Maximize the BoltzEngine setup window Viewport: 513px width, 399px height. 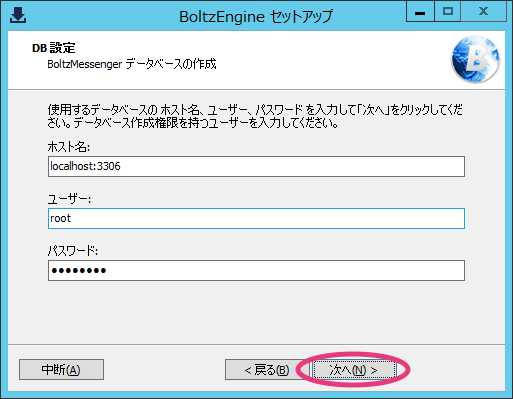coord(447,12)
